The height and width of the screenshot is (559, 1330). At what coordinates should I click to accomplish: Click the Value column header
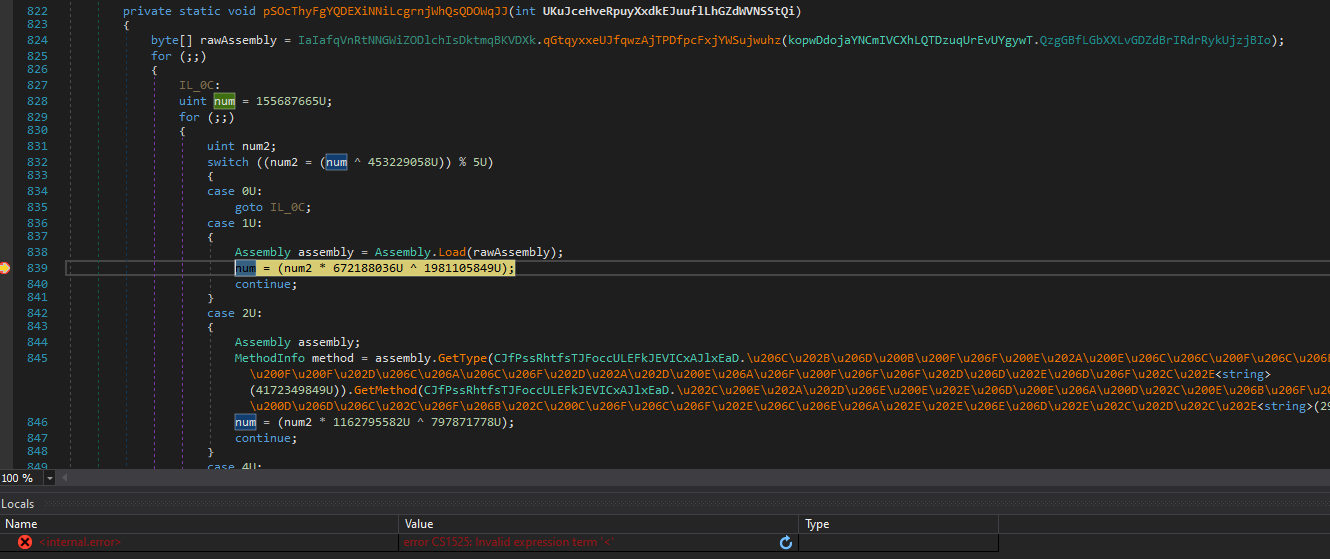(x=599, y=524)
